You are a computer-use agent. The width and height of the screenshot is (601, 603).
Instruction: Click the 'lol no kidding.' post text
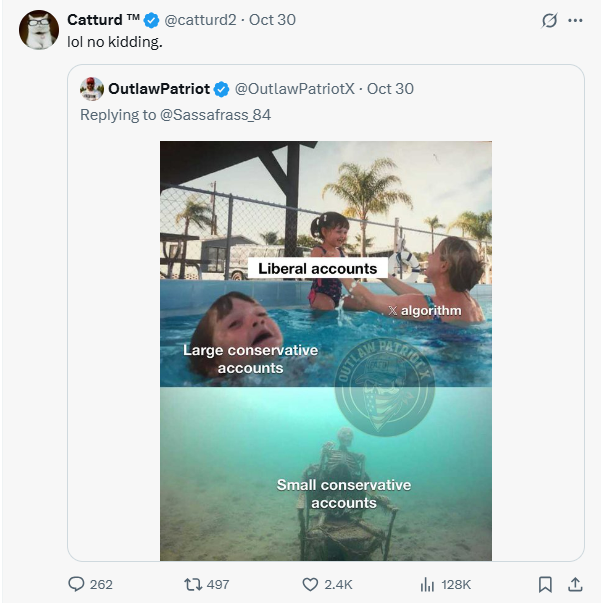(115, 42)
